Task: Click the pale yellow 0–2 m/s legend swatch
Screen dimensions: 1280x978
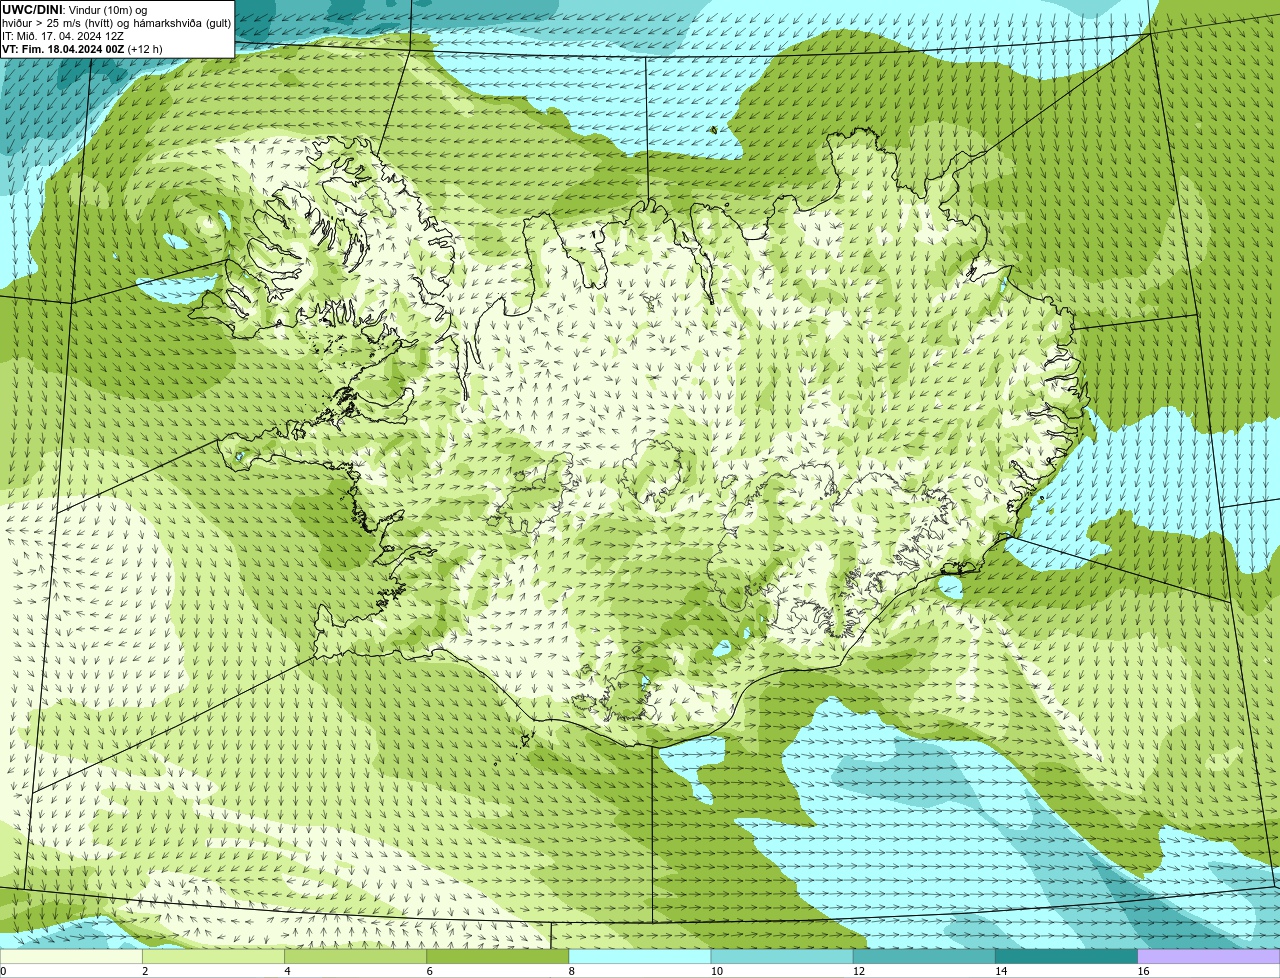Action: point(71,957)
